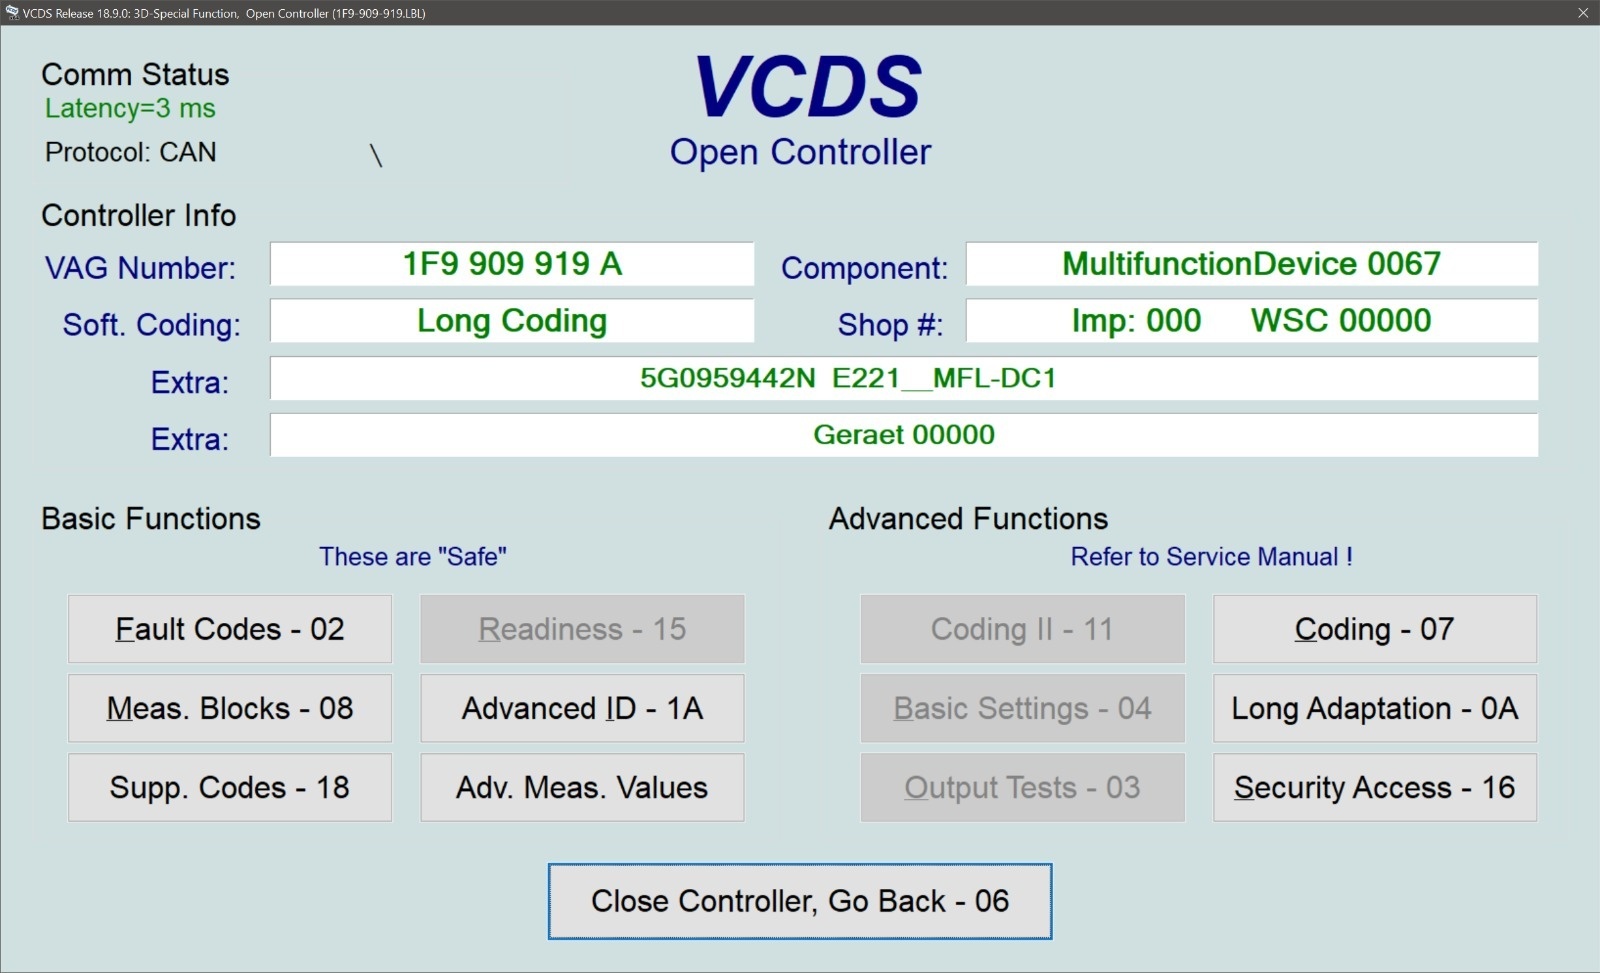Click the greyed-out Coding II - 11 button
This screenshot has width=1600, height=973.
click(x=1022, y=629)
